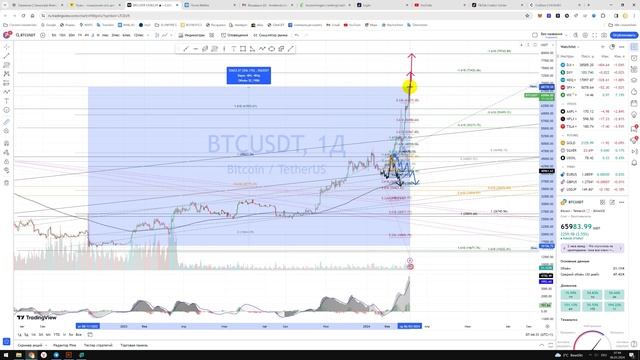Open the Alerts clock panel icon

point(634,58)
